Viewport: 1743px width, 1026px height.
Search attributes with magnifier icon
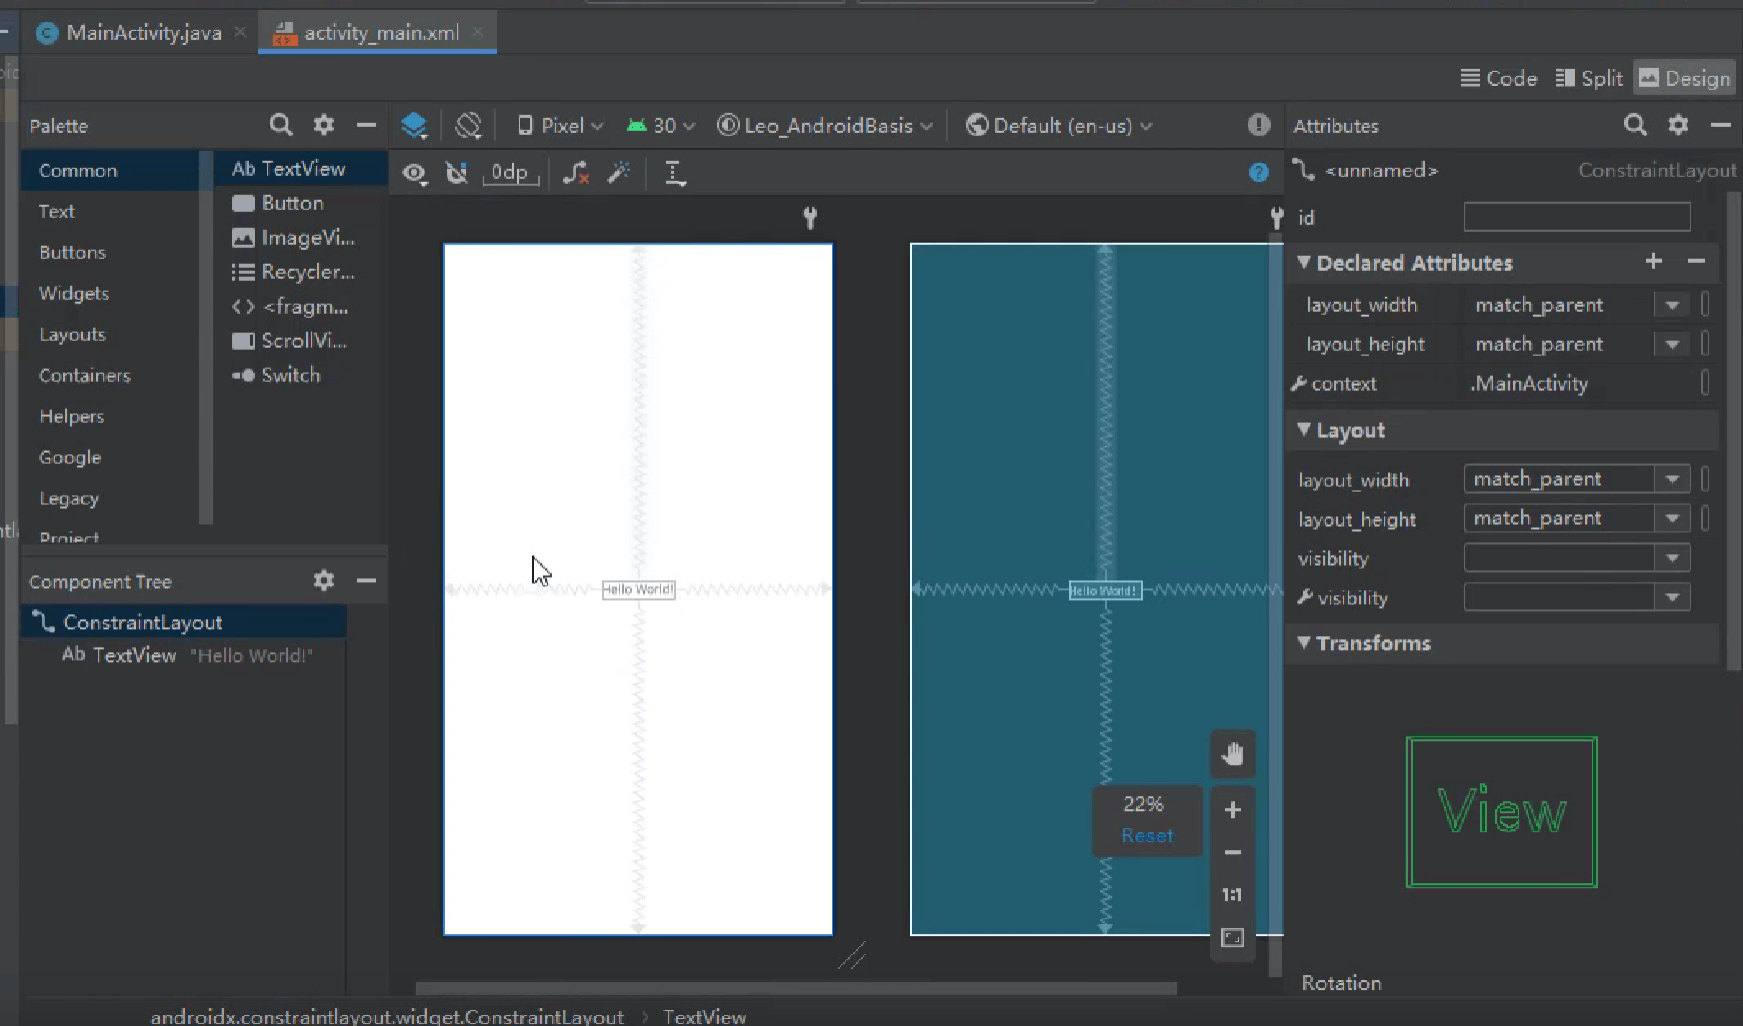coord(1635,125)
